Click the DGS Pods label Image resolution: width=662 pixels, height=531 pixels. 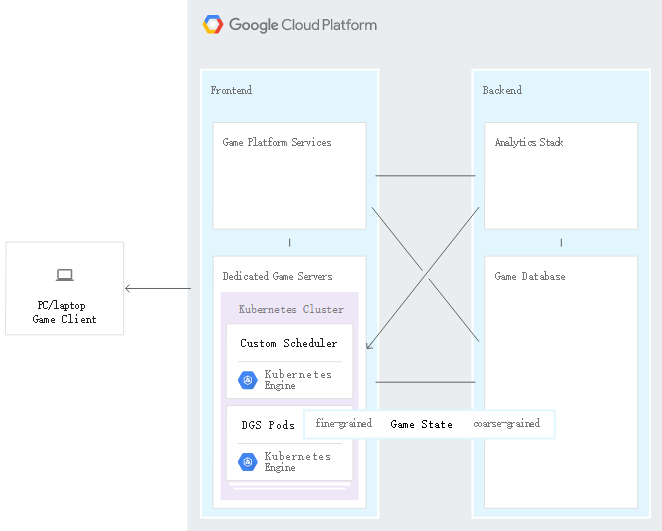tap(268, 425)
